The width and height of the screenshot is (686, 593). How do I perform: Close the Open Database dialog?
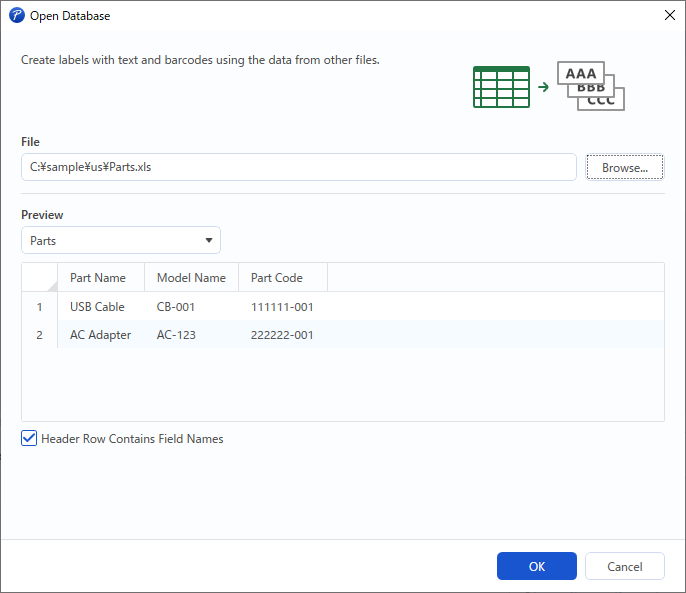[x=669, y=16]
